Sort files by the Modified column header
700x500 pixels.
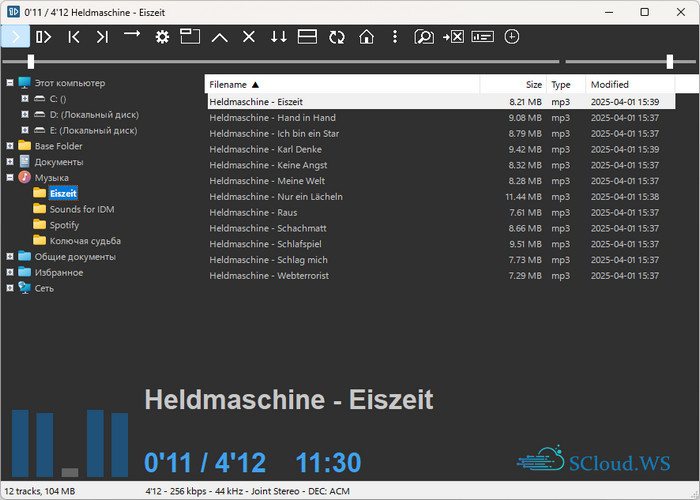pos(609,85)
